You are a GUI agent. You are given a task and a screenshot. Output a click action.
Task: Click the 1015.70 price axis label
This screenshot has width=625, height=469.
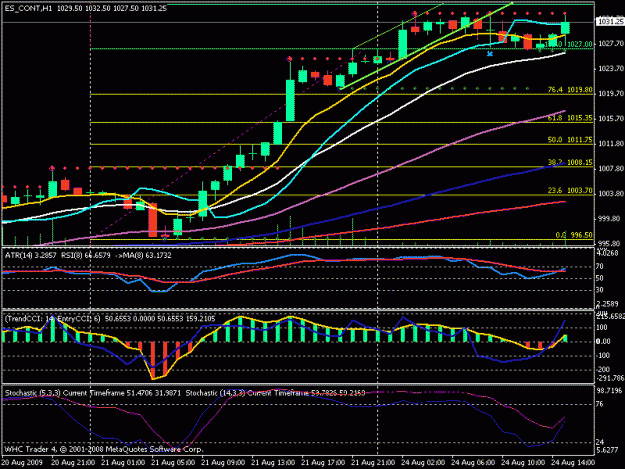tap(611, 118)
